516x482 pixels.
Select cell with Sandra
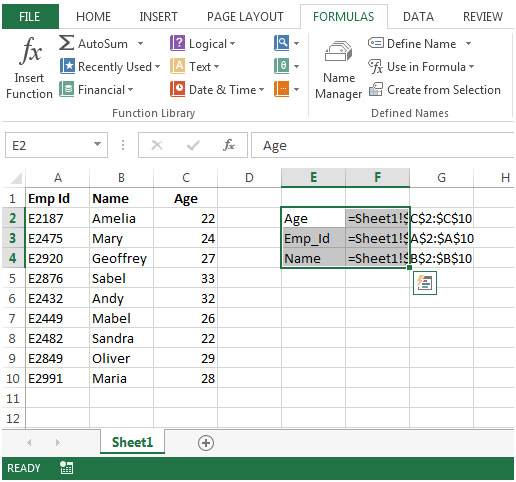point(121,338)
